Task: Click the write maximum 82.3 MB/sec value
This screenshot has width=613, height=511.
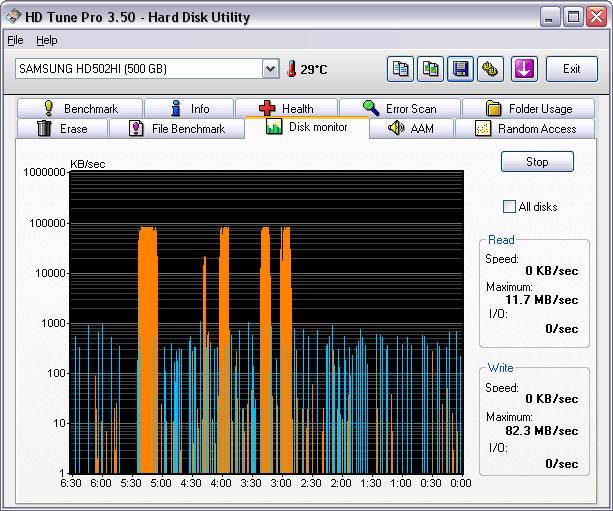Action: pos(541,431)
